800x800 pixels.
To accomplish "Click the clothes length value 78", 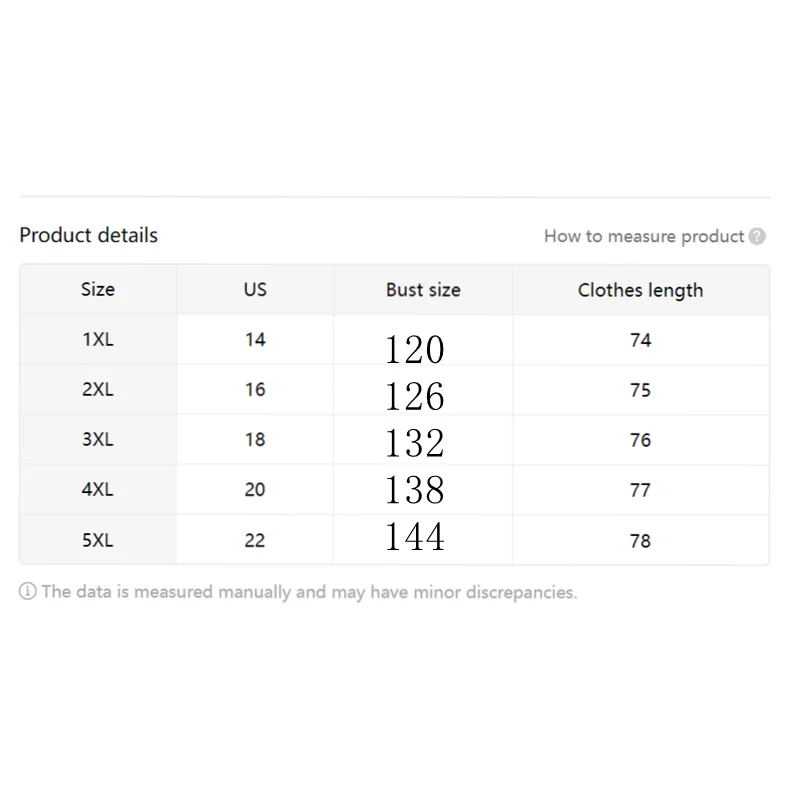I will pos(640,540).
